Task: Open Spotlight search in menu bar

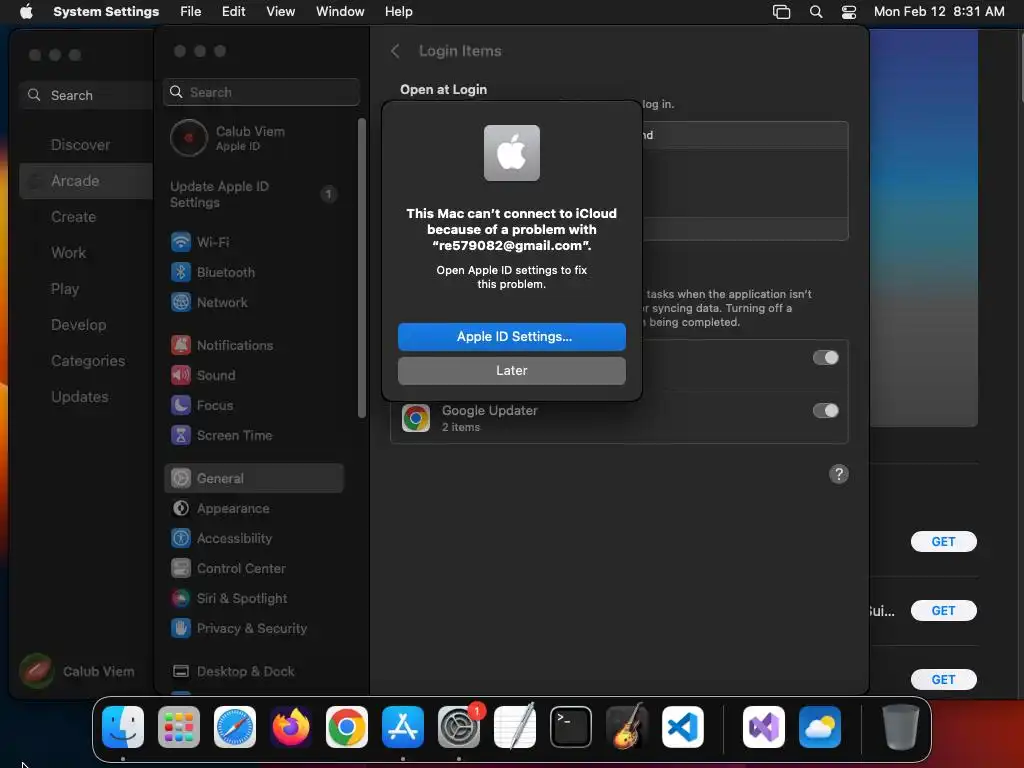Action: pyautogui.click(x=816, y=12)
